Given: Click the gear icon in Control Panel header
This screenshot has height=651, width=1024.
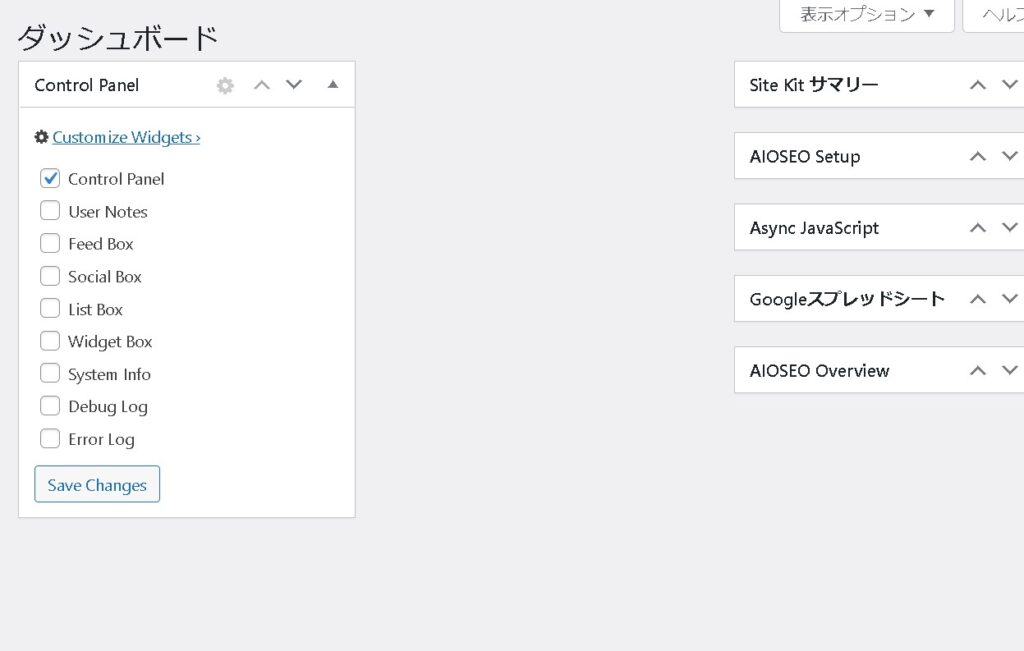Looking at the screenshot, I should (225, 86).
